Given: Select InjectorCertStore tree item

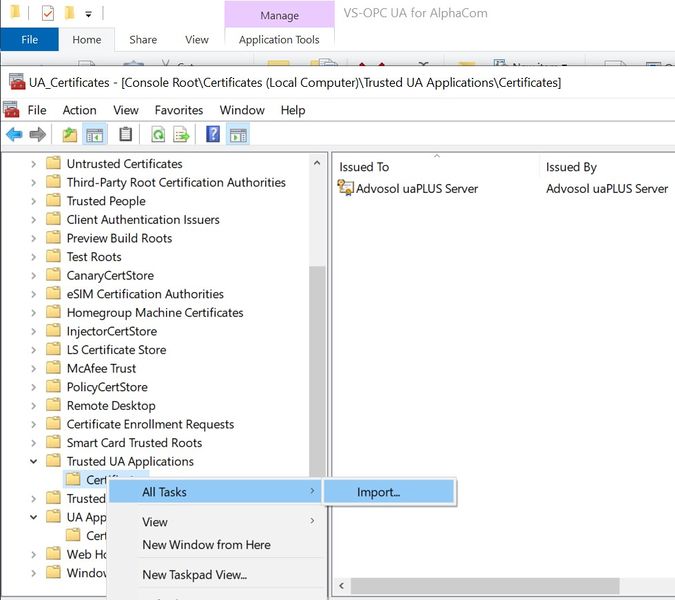Looking at the screenshot, I should pyautogui.click(x=111, y=331).
